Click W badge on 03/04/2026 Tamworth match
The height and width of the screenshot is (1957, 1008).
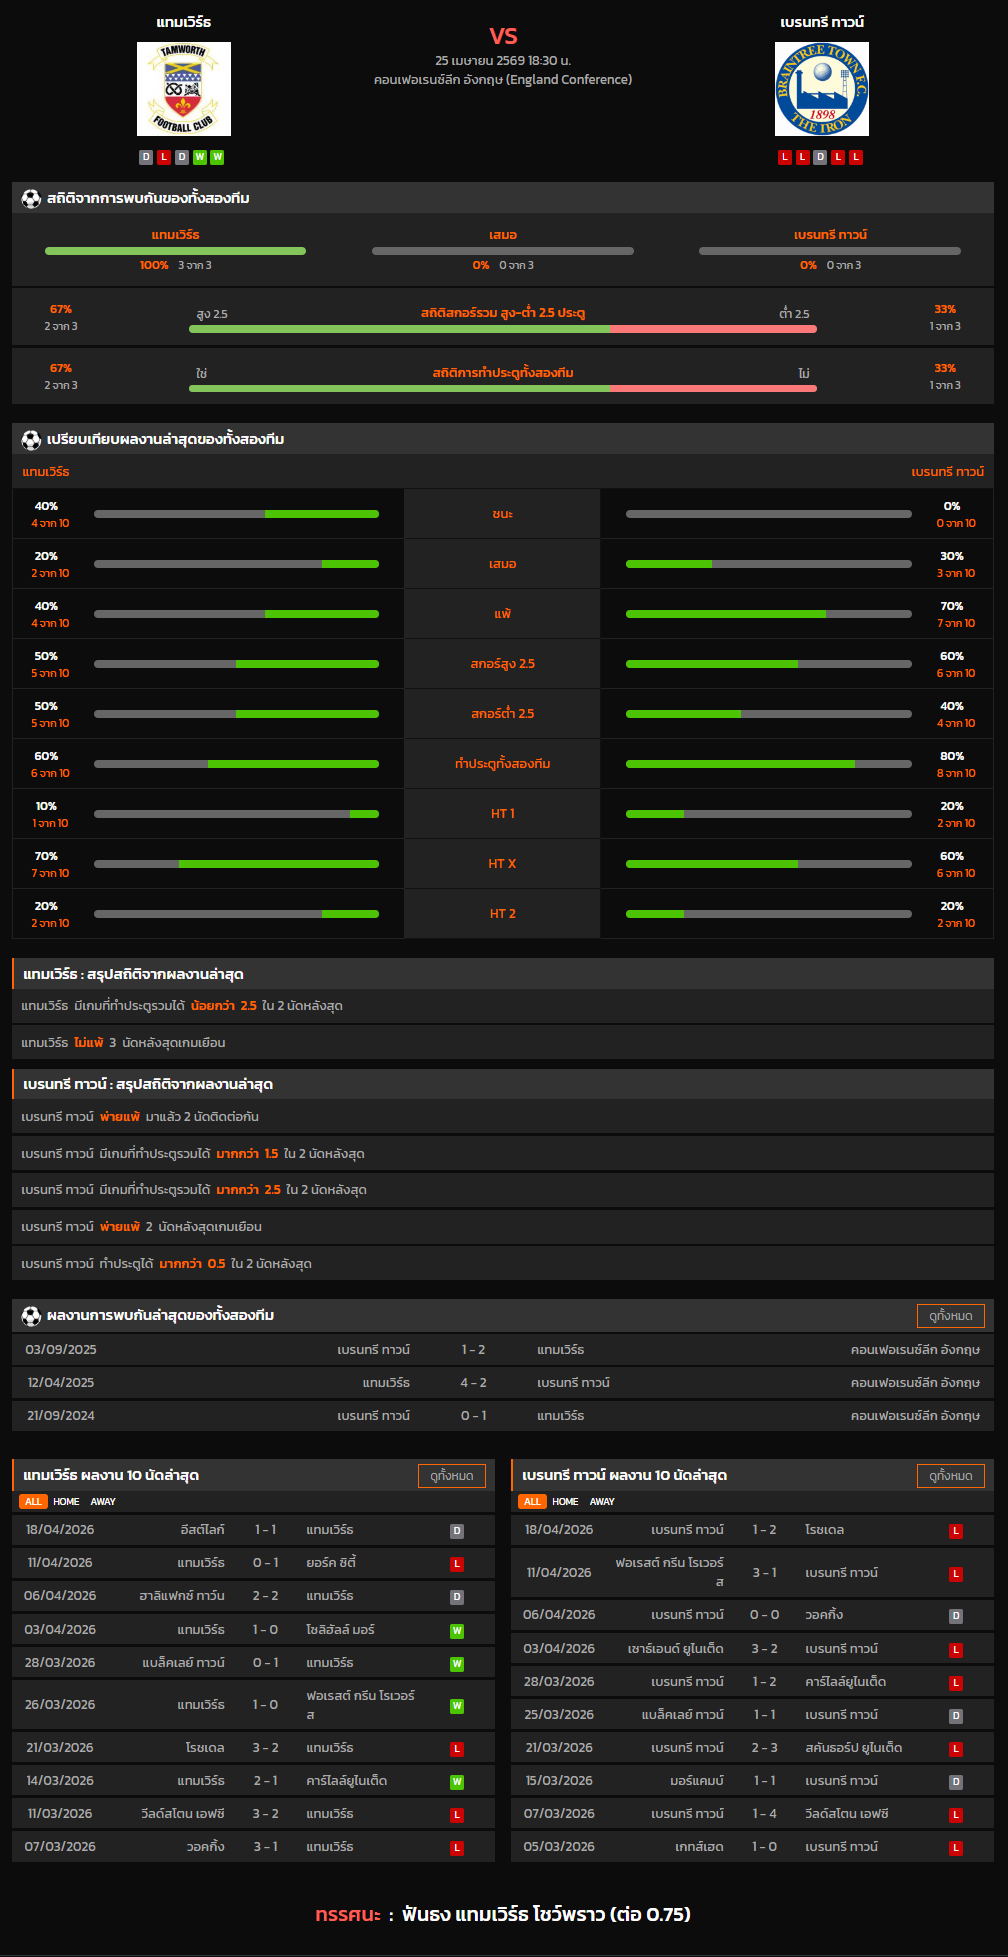click(456, 1631)
